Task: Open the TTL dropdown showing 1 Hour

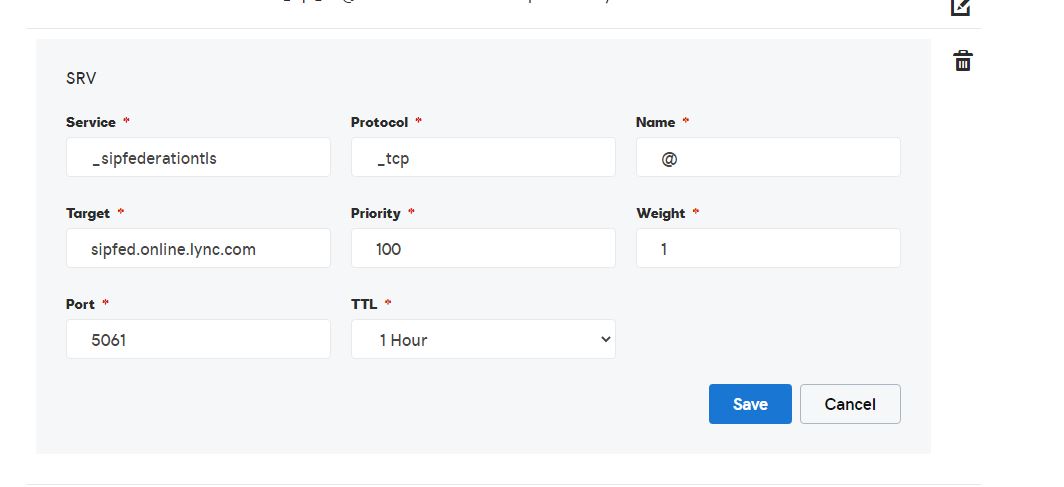Action: [x=483, y=339]
